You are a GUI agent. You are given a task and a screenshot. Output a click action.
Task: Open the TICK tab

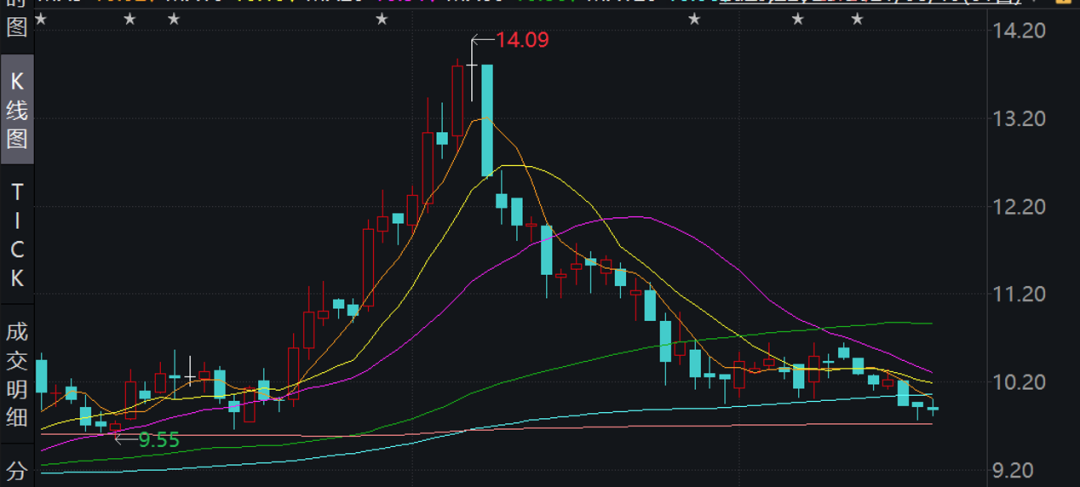[x=17, y=235]
